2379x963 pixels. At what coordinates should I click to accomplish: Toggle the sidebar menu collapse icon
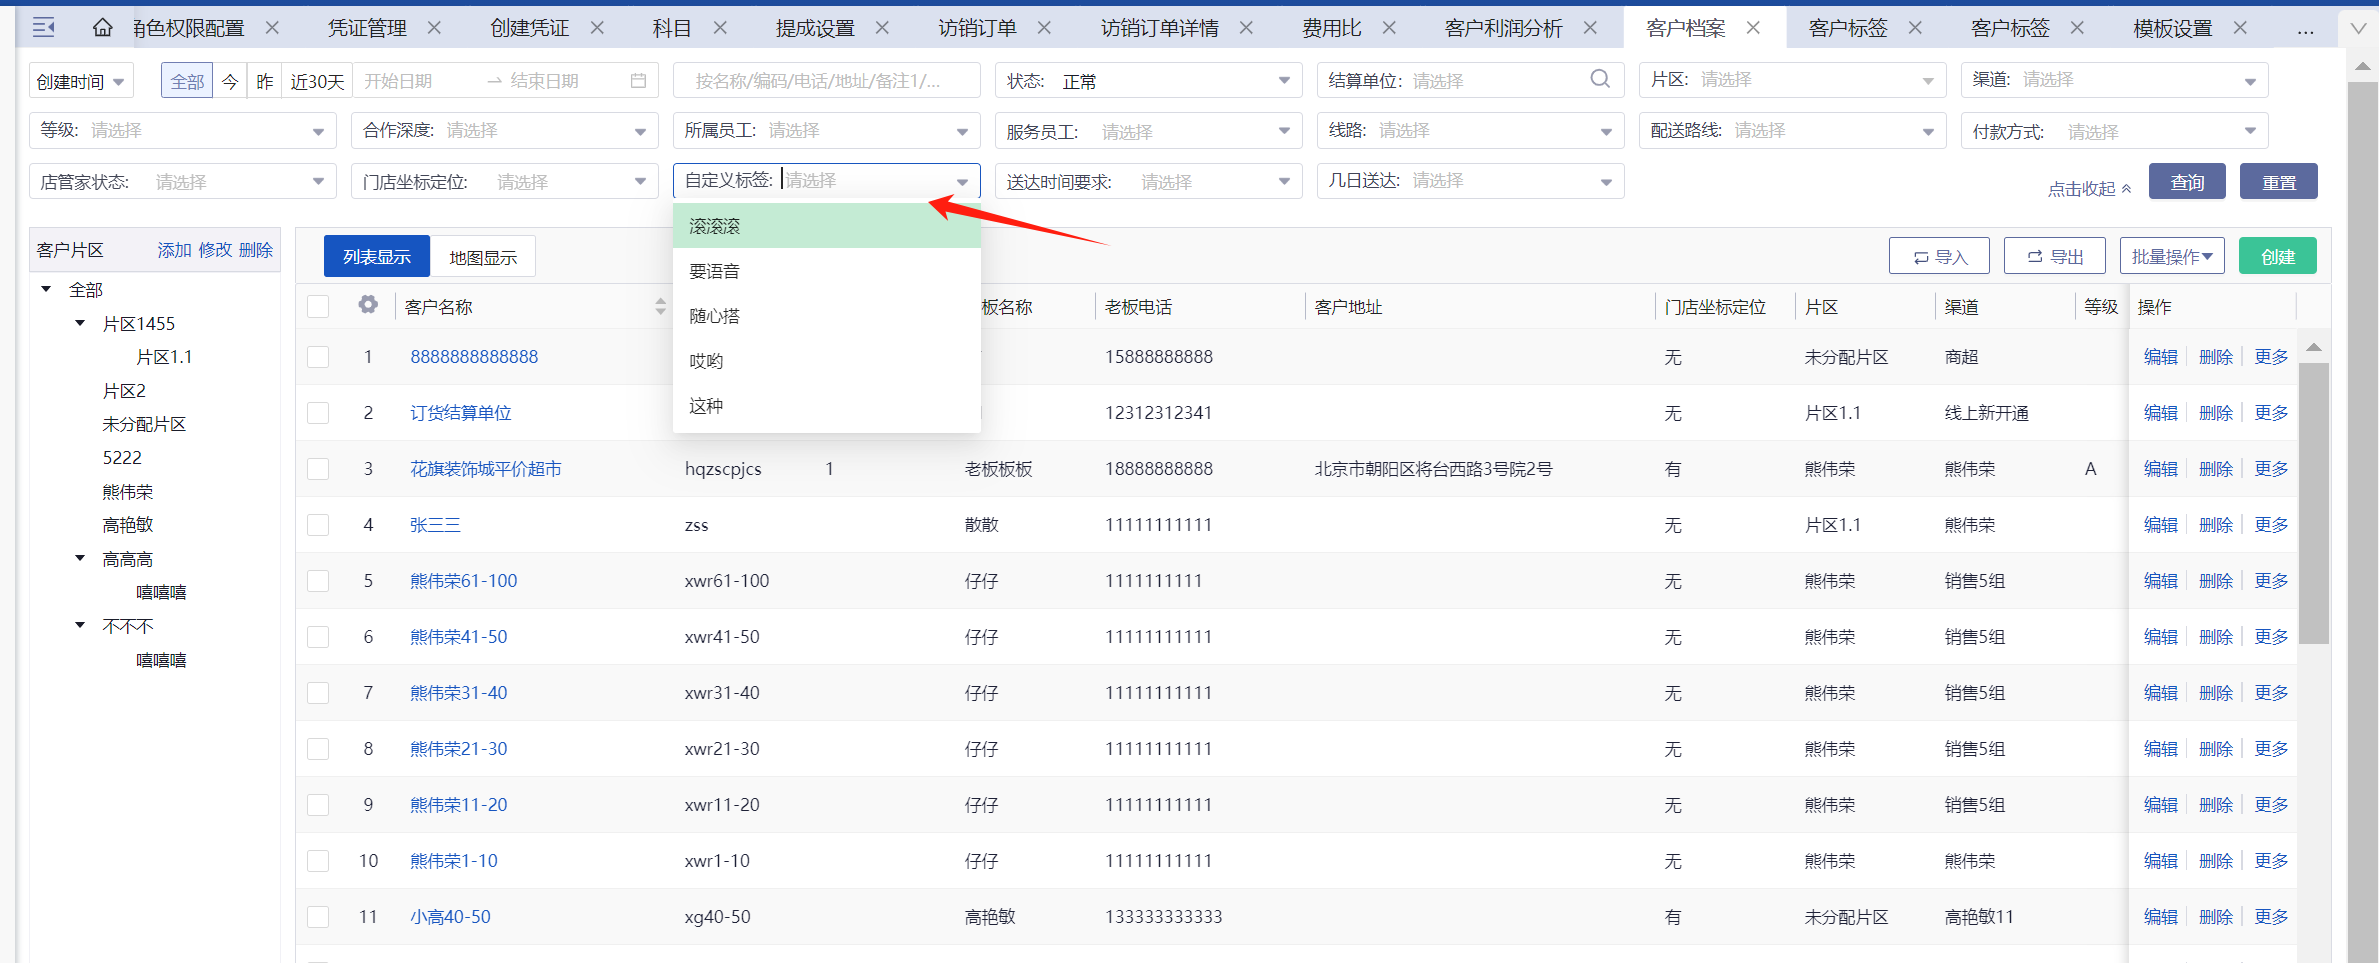point(43,28)
